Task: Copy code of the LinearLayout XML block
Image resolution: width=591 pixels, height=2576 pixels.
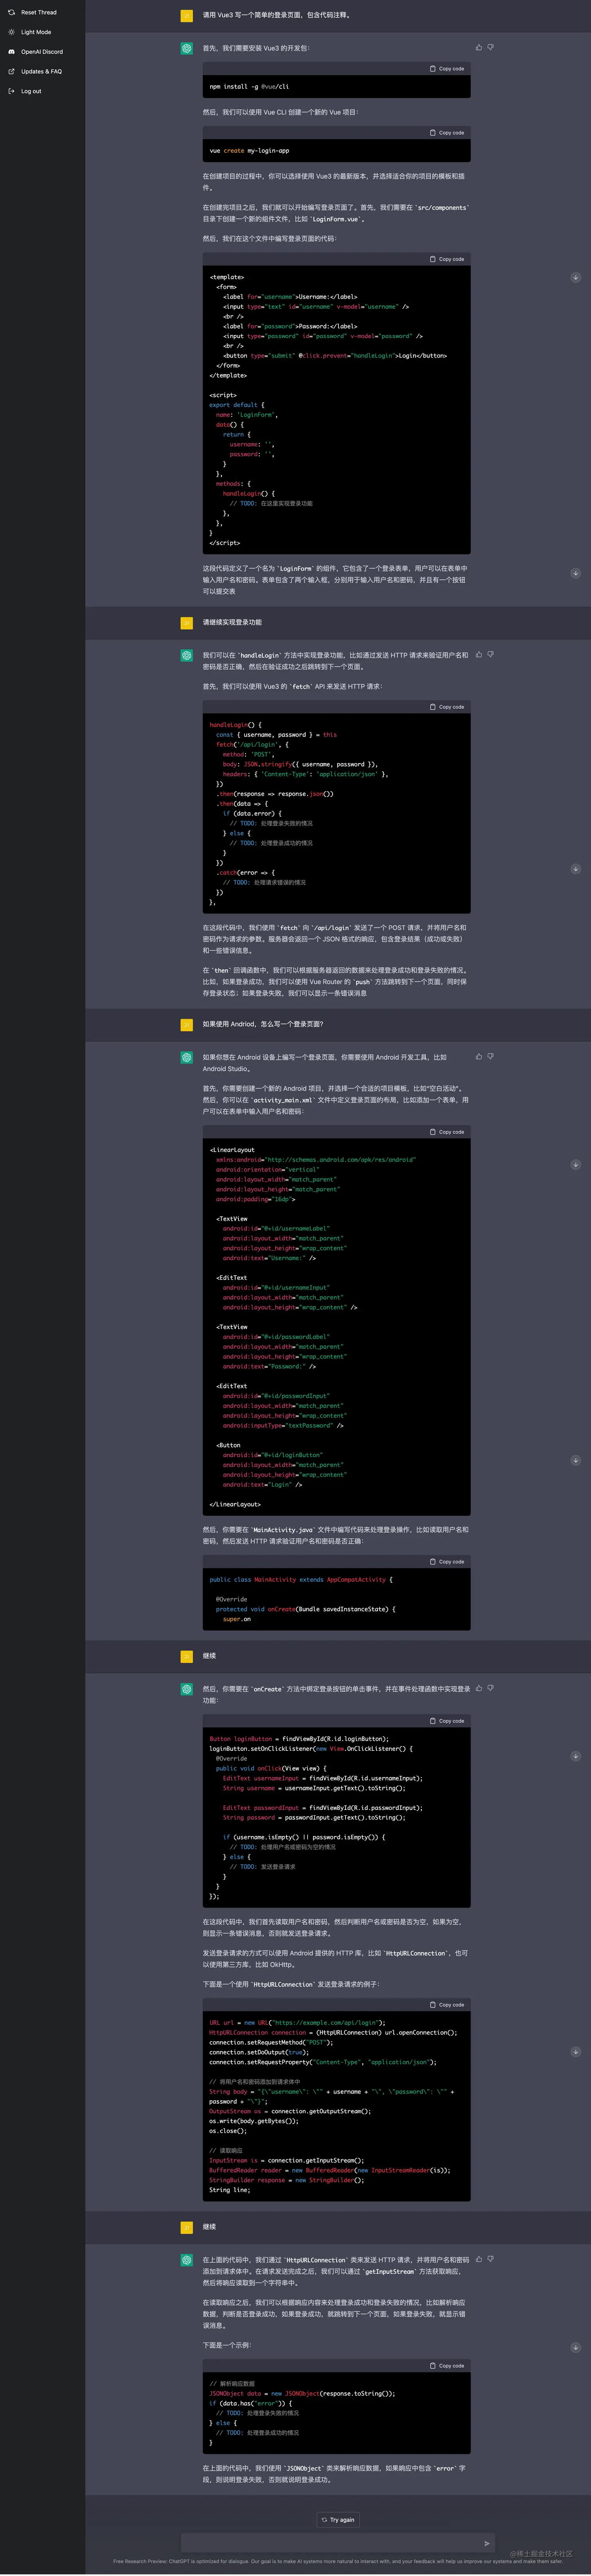Action: pos(447,1132)
